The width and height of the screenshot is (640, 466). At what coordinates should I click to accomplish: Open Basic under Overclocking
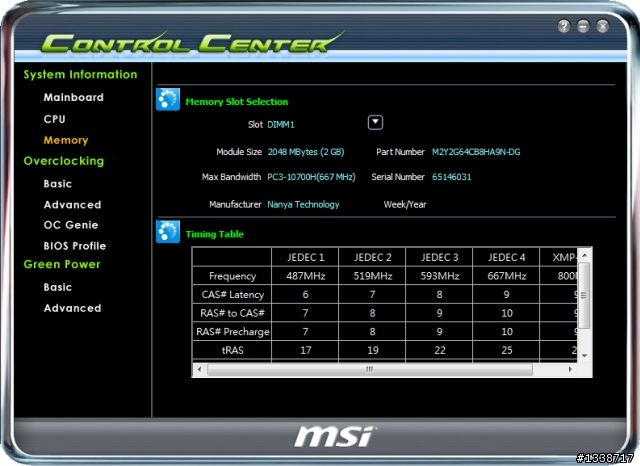click(x=58, y=184)
